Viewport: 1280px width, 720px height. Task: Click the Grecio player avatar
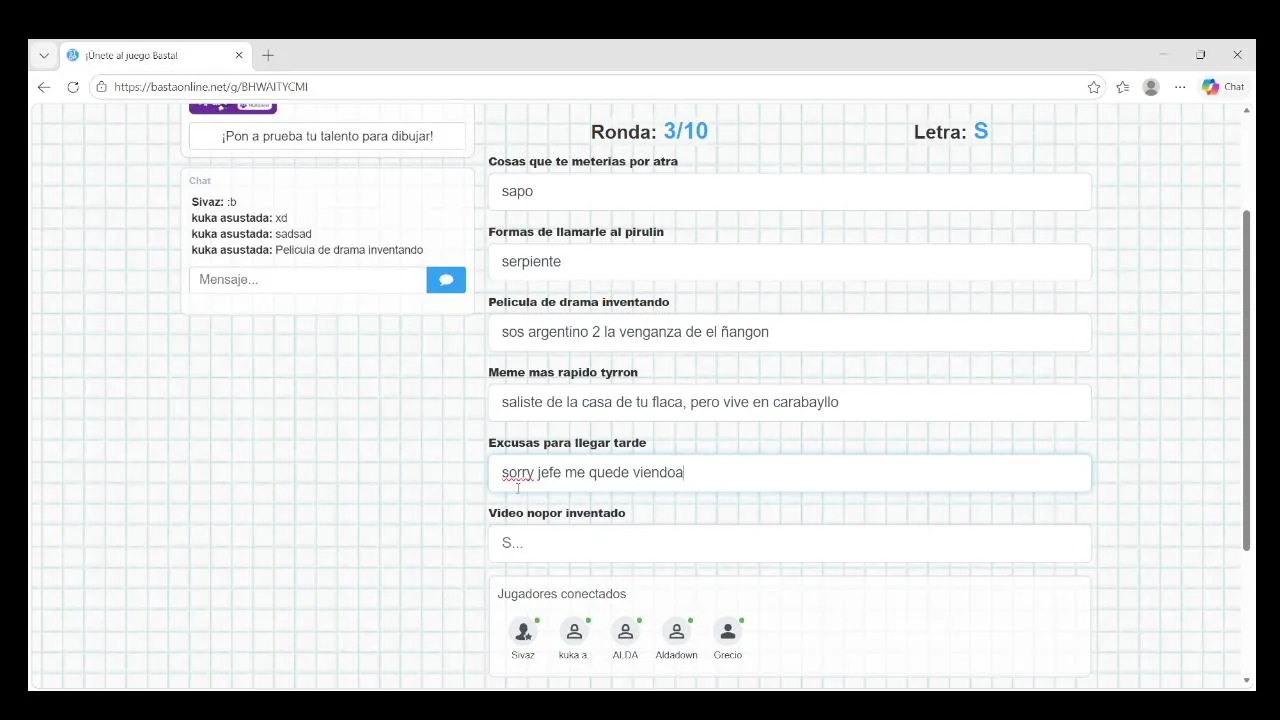point(728,631)
